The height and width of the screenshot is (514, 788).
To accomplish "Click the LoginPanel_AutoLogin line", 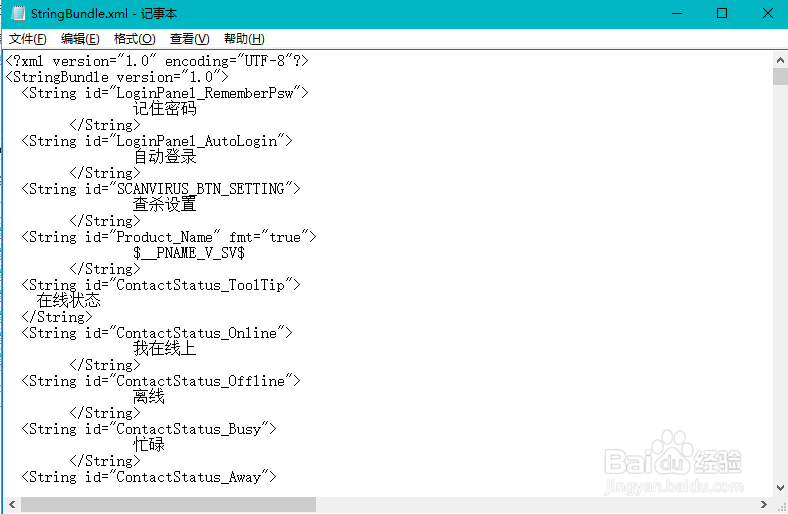I will pyautogui.click(x=157, y=141).
